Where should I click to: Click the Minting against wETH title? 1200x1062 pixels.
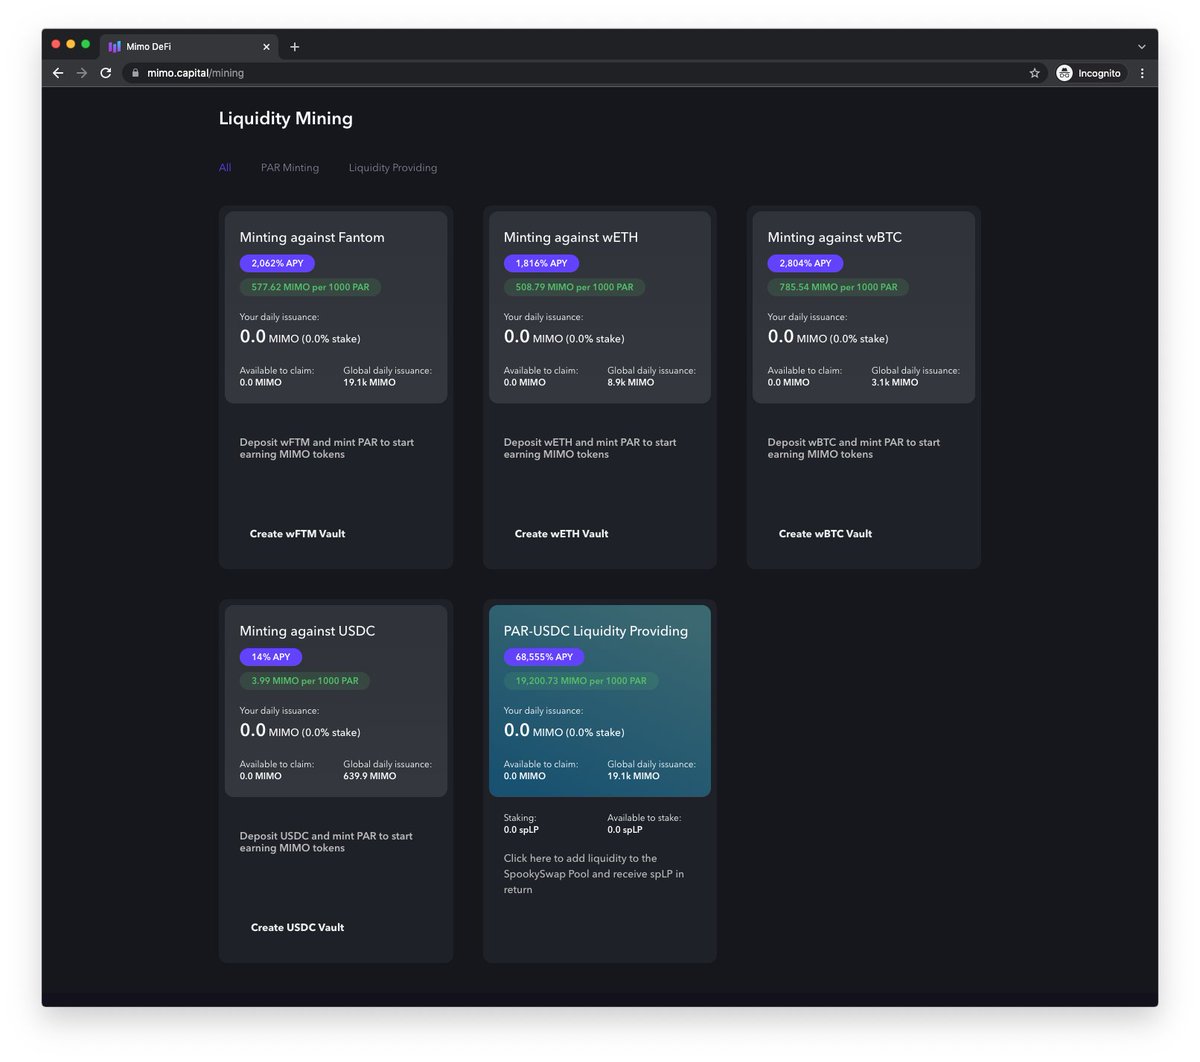[570, 237]
